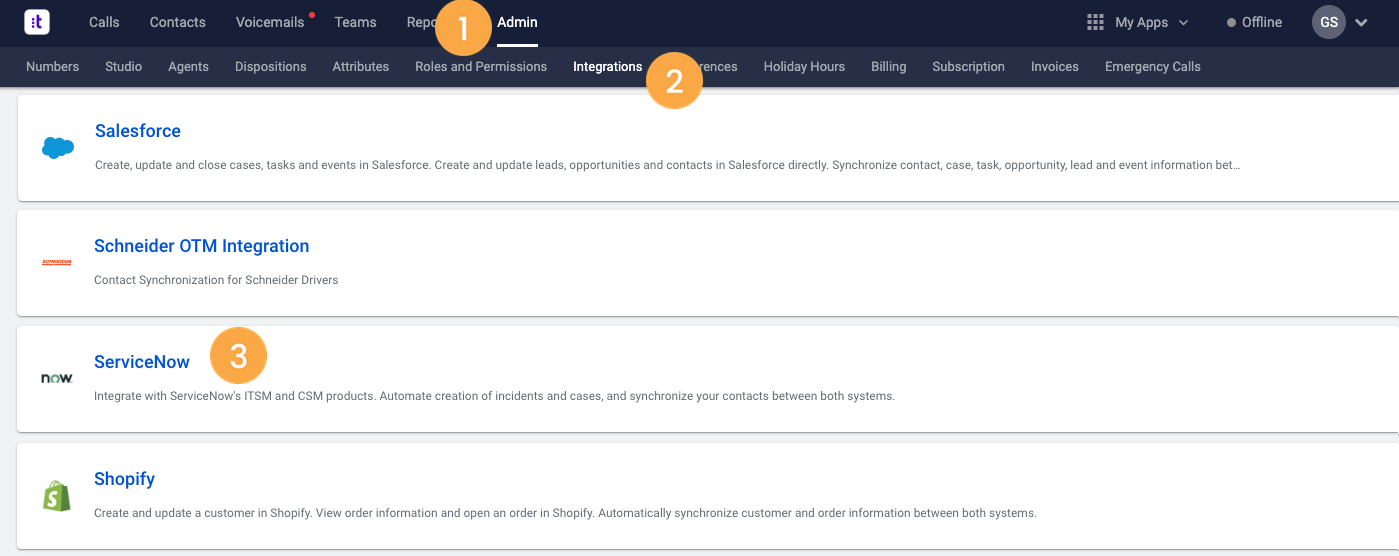1399x556 pixels.
Task: Go to Agents admin section
Action: pos(189,67)
